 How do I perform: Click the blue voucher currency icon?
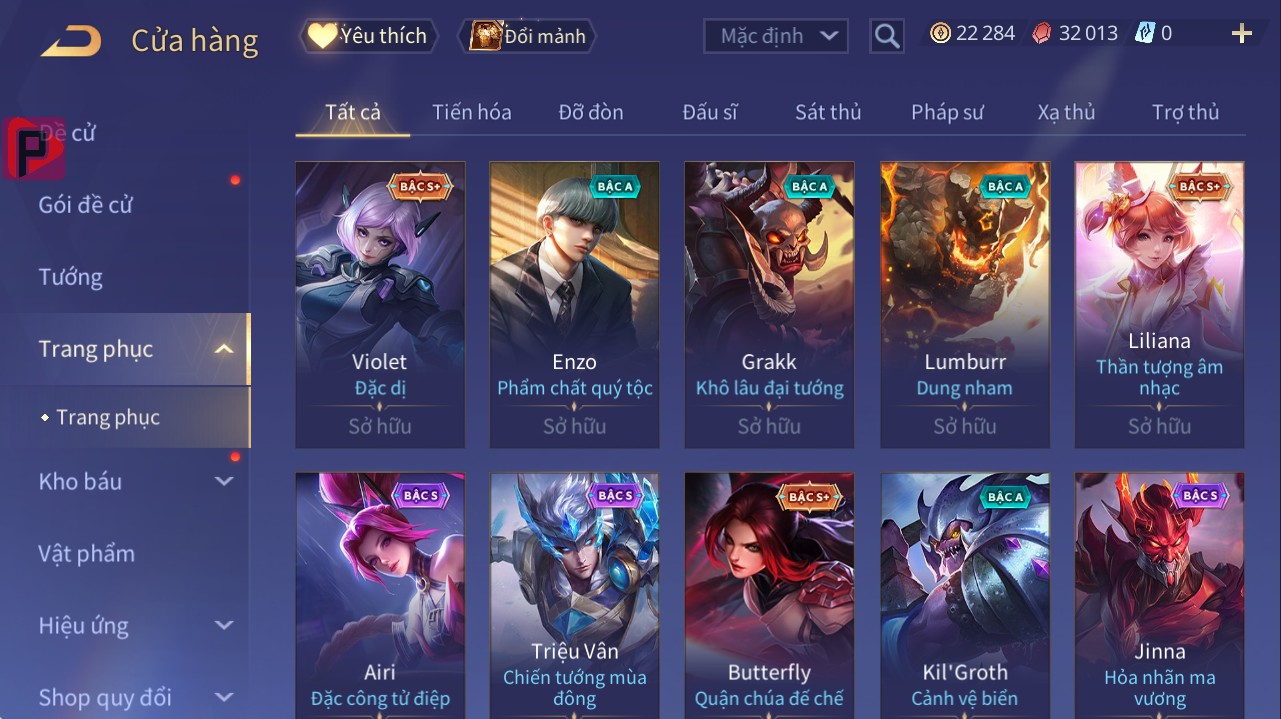(1145, 33)
